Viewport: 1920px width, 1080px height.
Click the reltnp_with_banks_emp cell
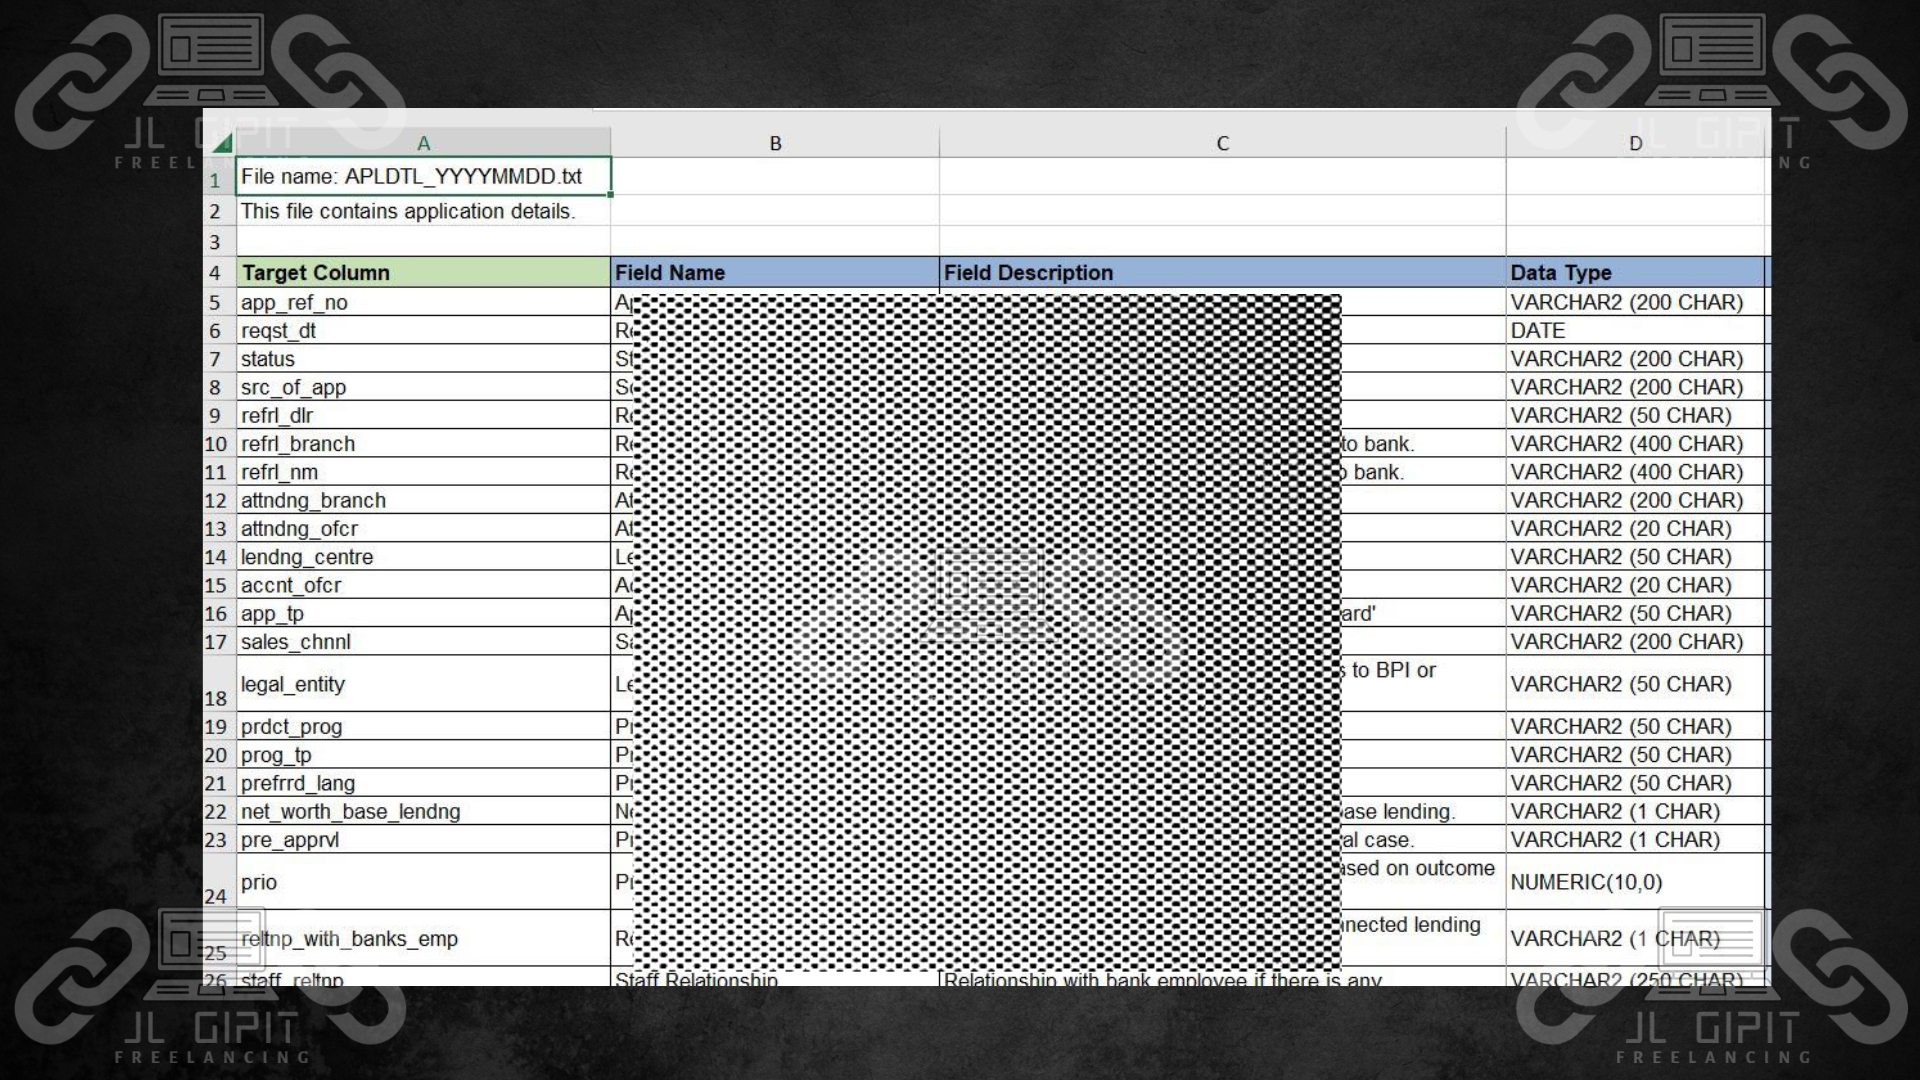click(x=423, y=939)
